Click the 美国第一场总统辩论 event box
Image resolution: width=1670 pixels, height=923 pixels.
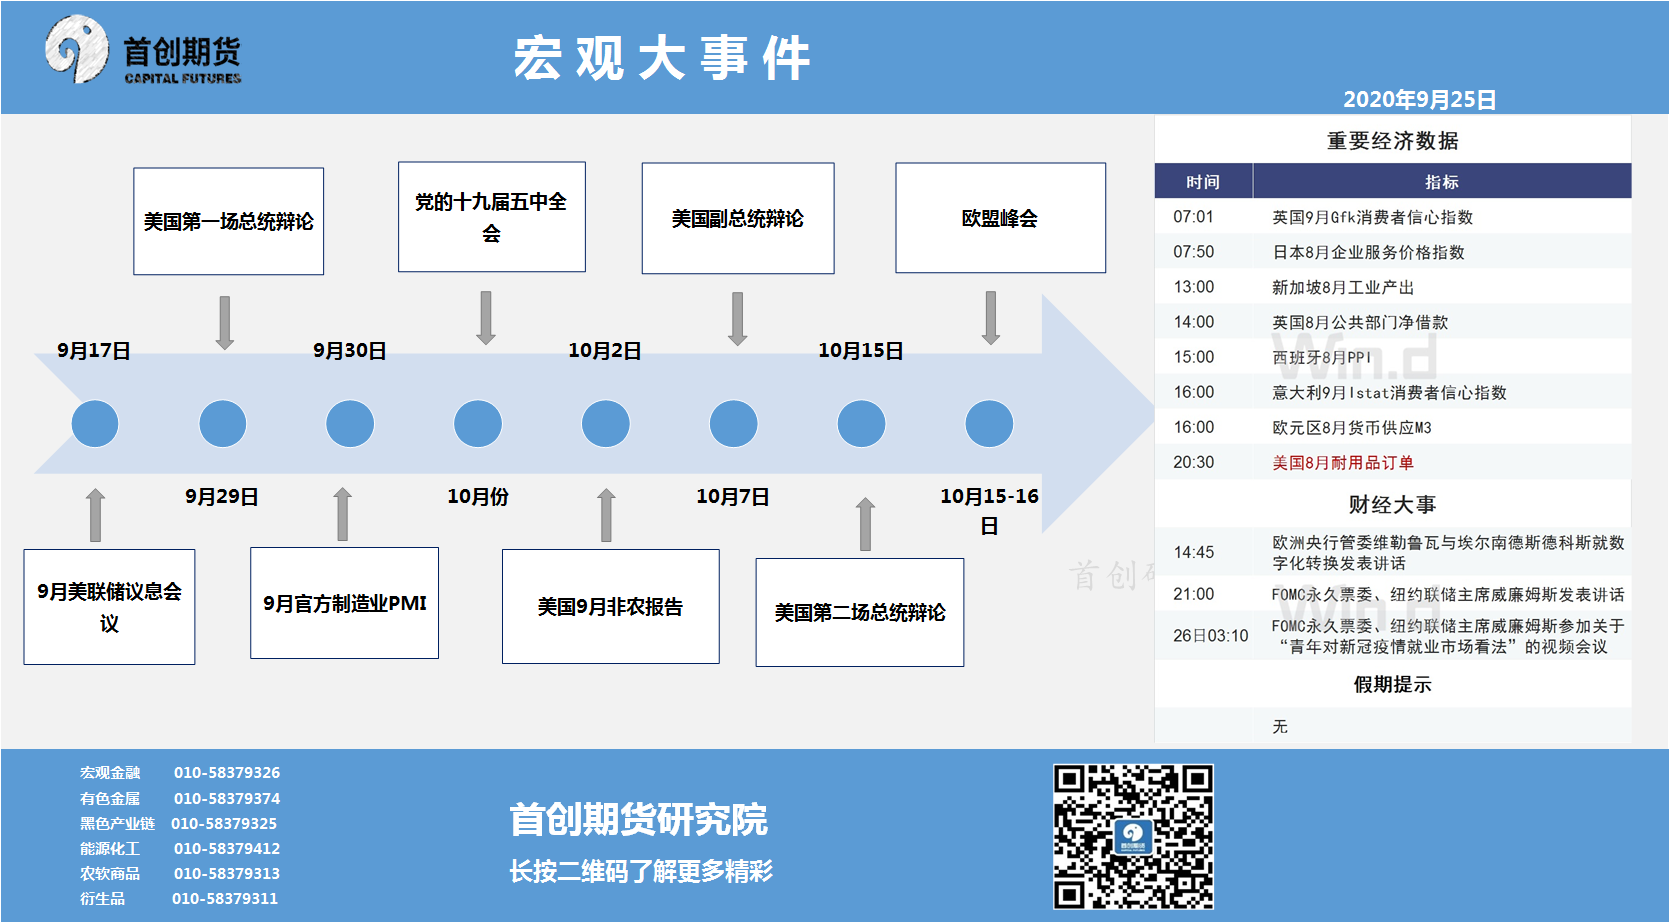pyautogui.click(x=229, y=221)
